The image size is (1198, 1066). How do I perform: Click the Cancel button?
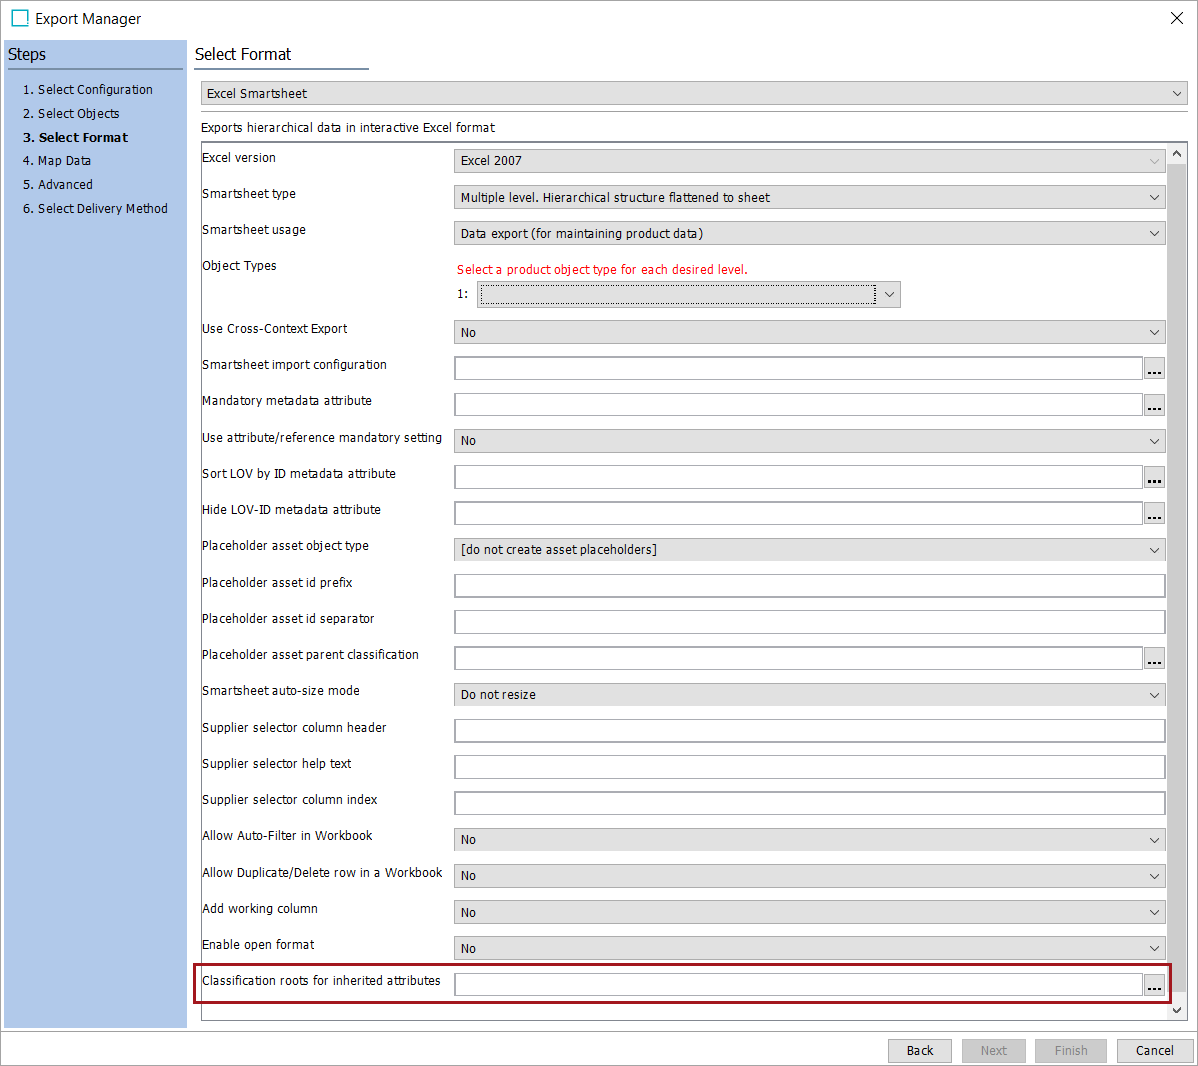1154,1051
